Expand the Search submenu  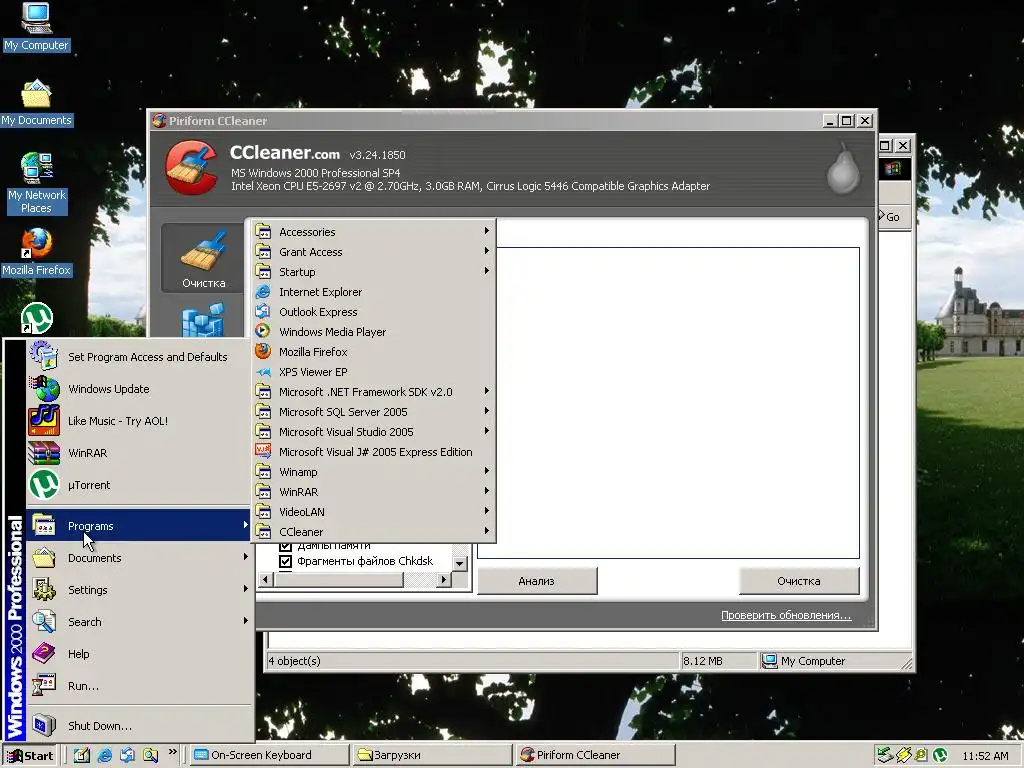[x=138, y=622]
